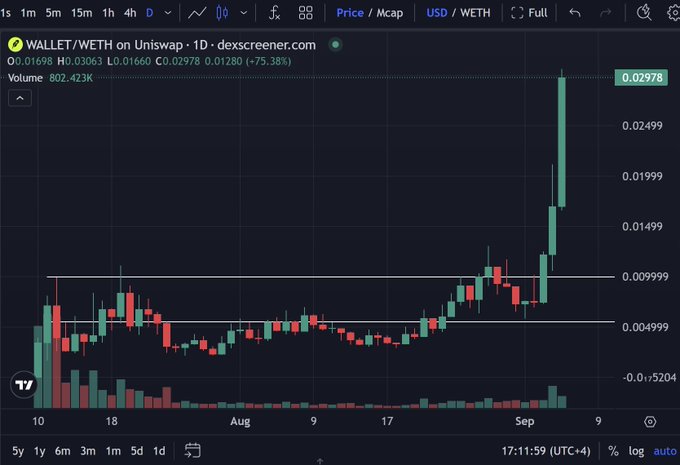Toggle log scale
The height and width of the screenshot is (465, 680).
point(636,451)
